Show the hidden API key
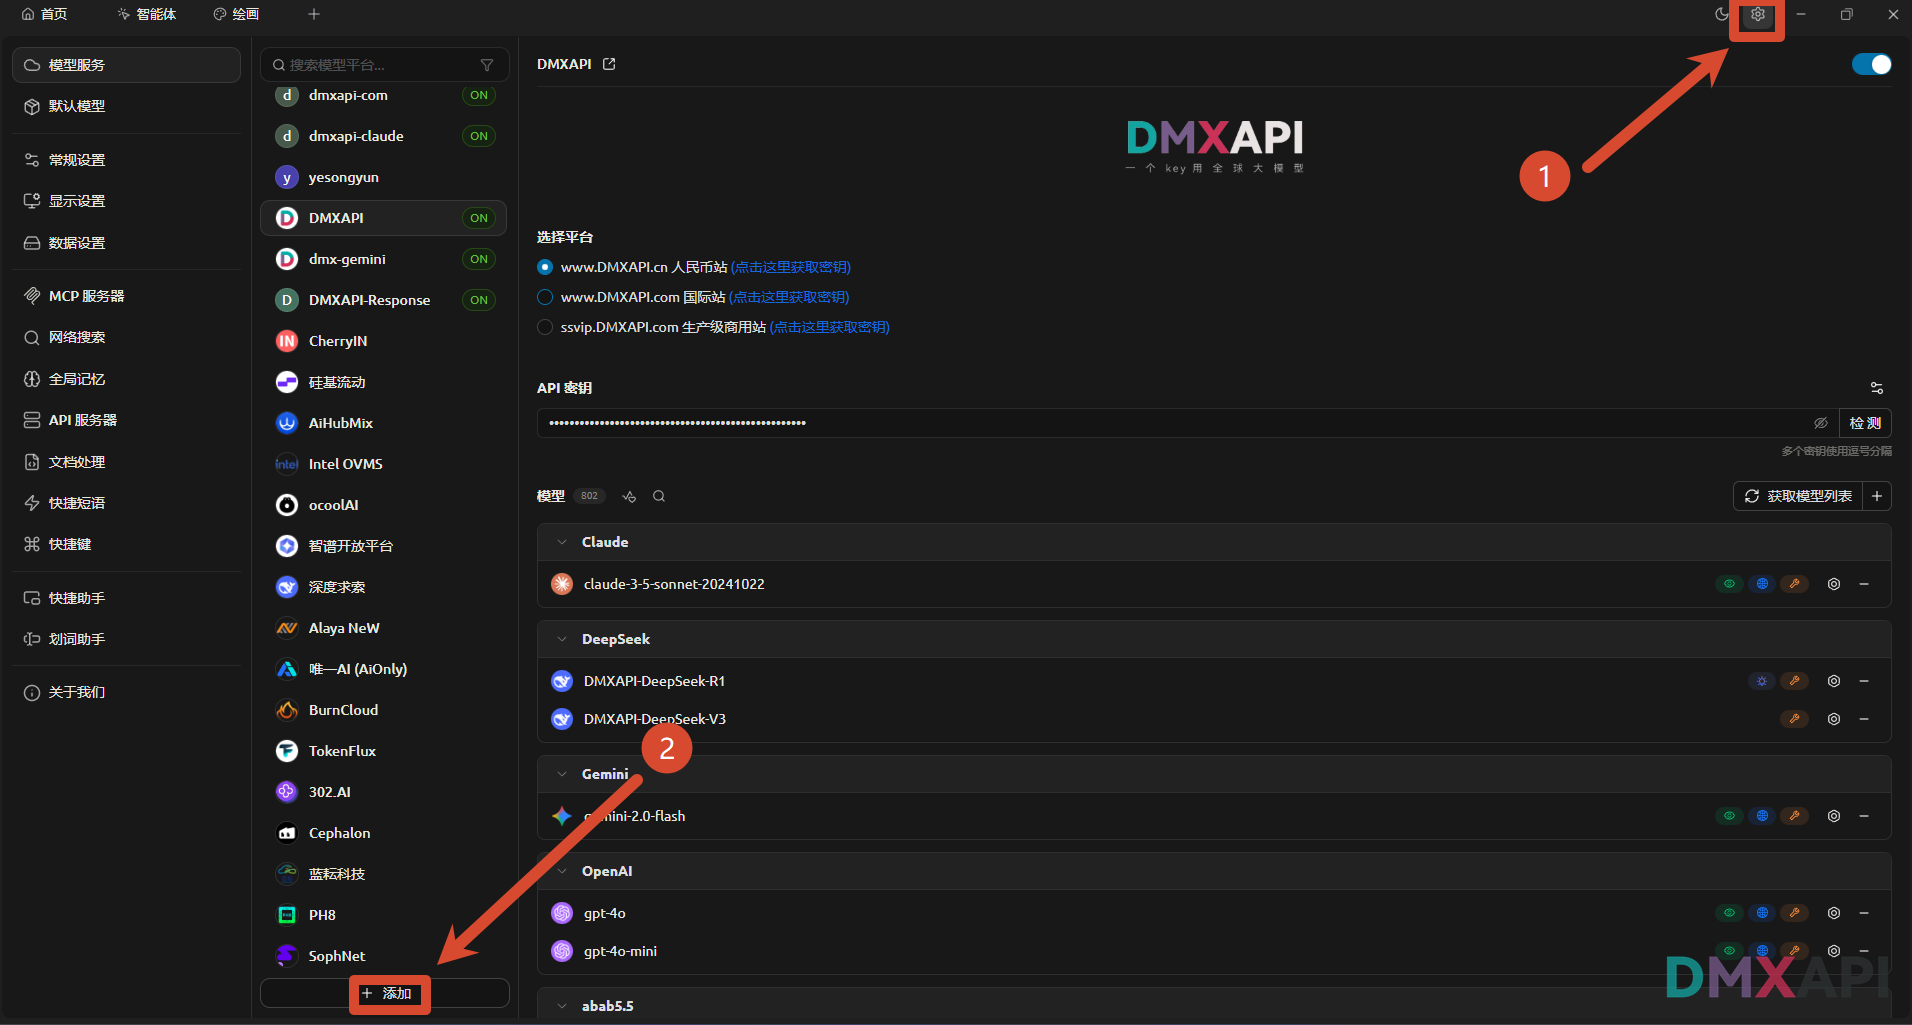Image resolution: width=1912 pixels, height=1025 pixels. pos(1820,423)
